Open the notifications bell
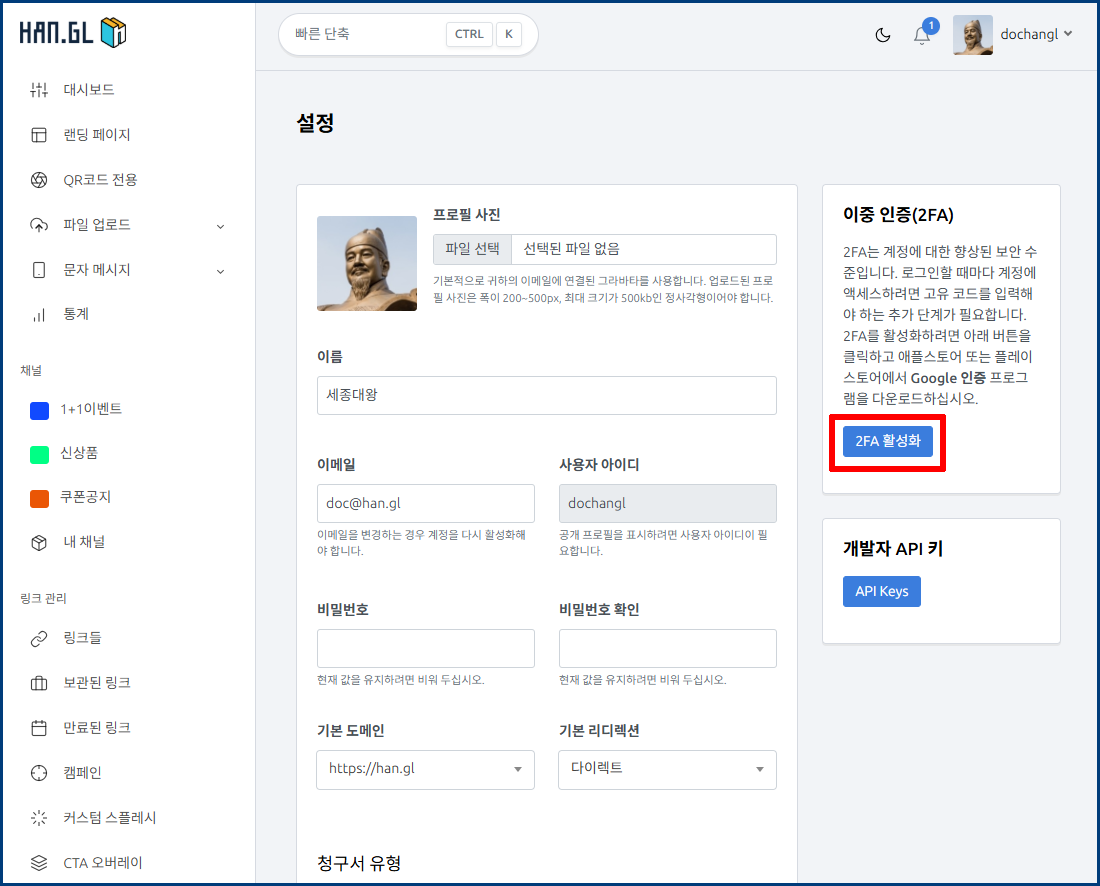Screen dimensions: 1100x886 coord(922,35)
